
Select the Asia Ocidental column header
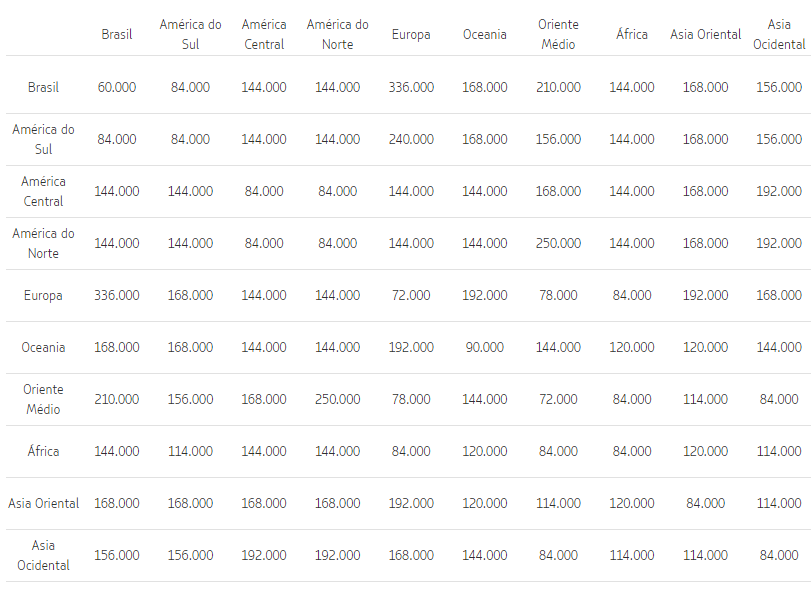[x=779, y=34]
